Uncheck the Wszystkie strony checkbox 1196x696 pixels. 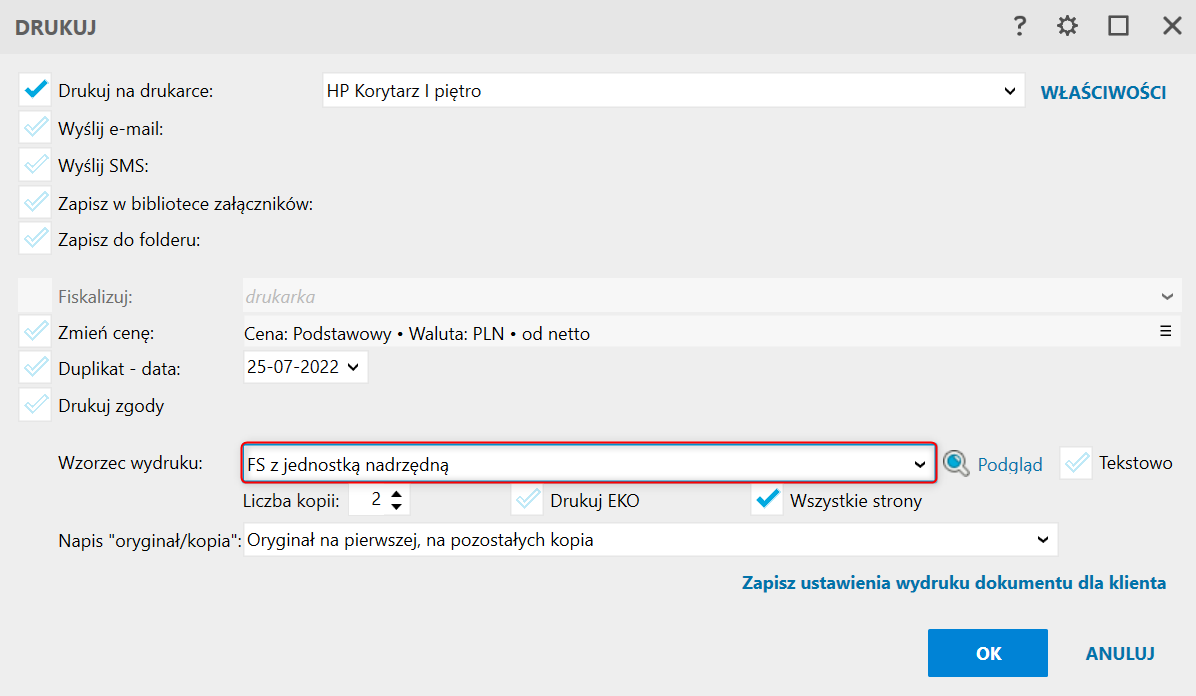pos(767,500)
